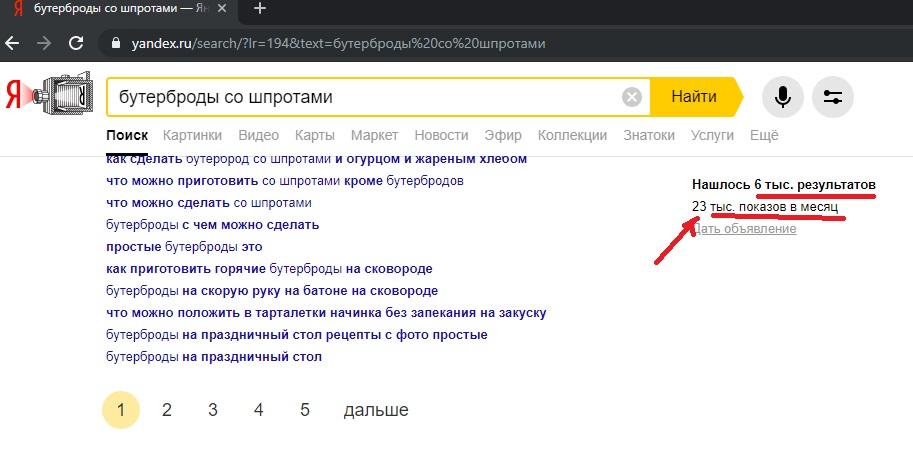Viewport: 913px width, 462px height.
Task: Expand the Ещё more services menu
Action: pyautogui.click(x=764, y=135)
